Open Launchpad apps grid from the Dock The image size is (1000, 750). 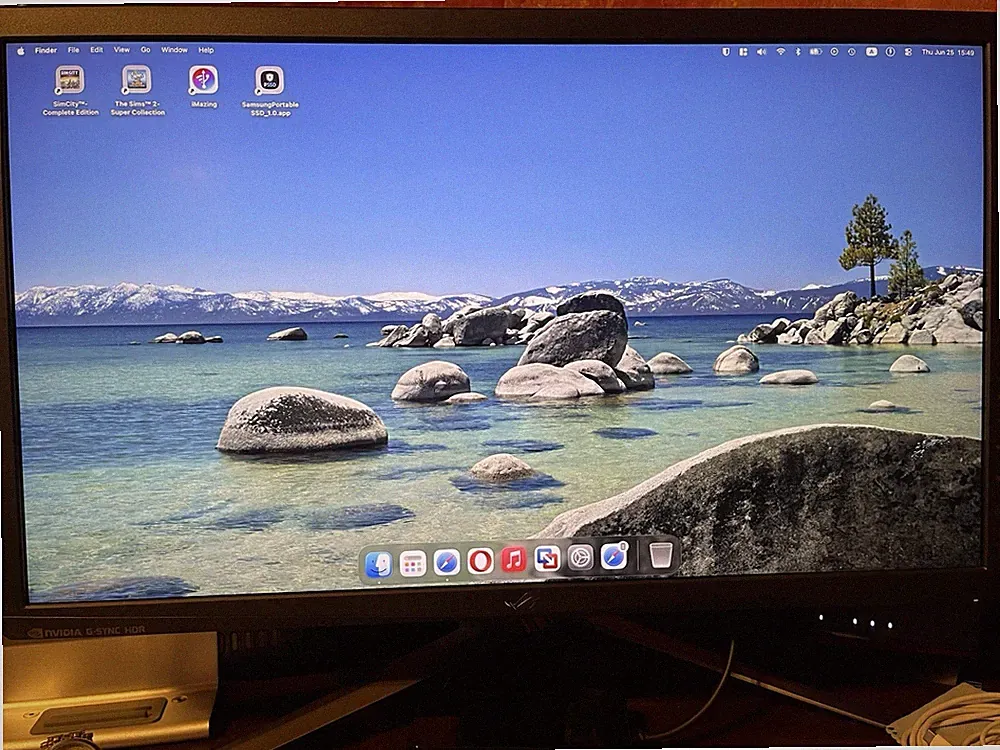413,564
